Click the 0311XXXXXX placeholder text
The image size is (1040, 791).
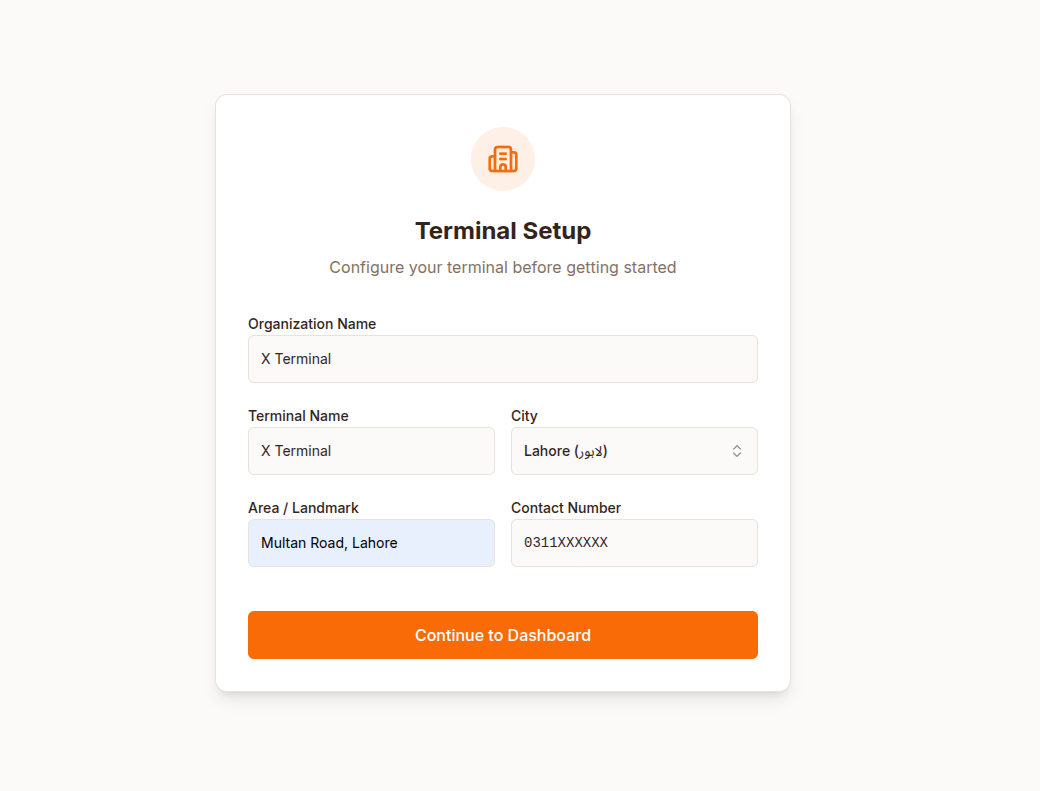[566, 543]
